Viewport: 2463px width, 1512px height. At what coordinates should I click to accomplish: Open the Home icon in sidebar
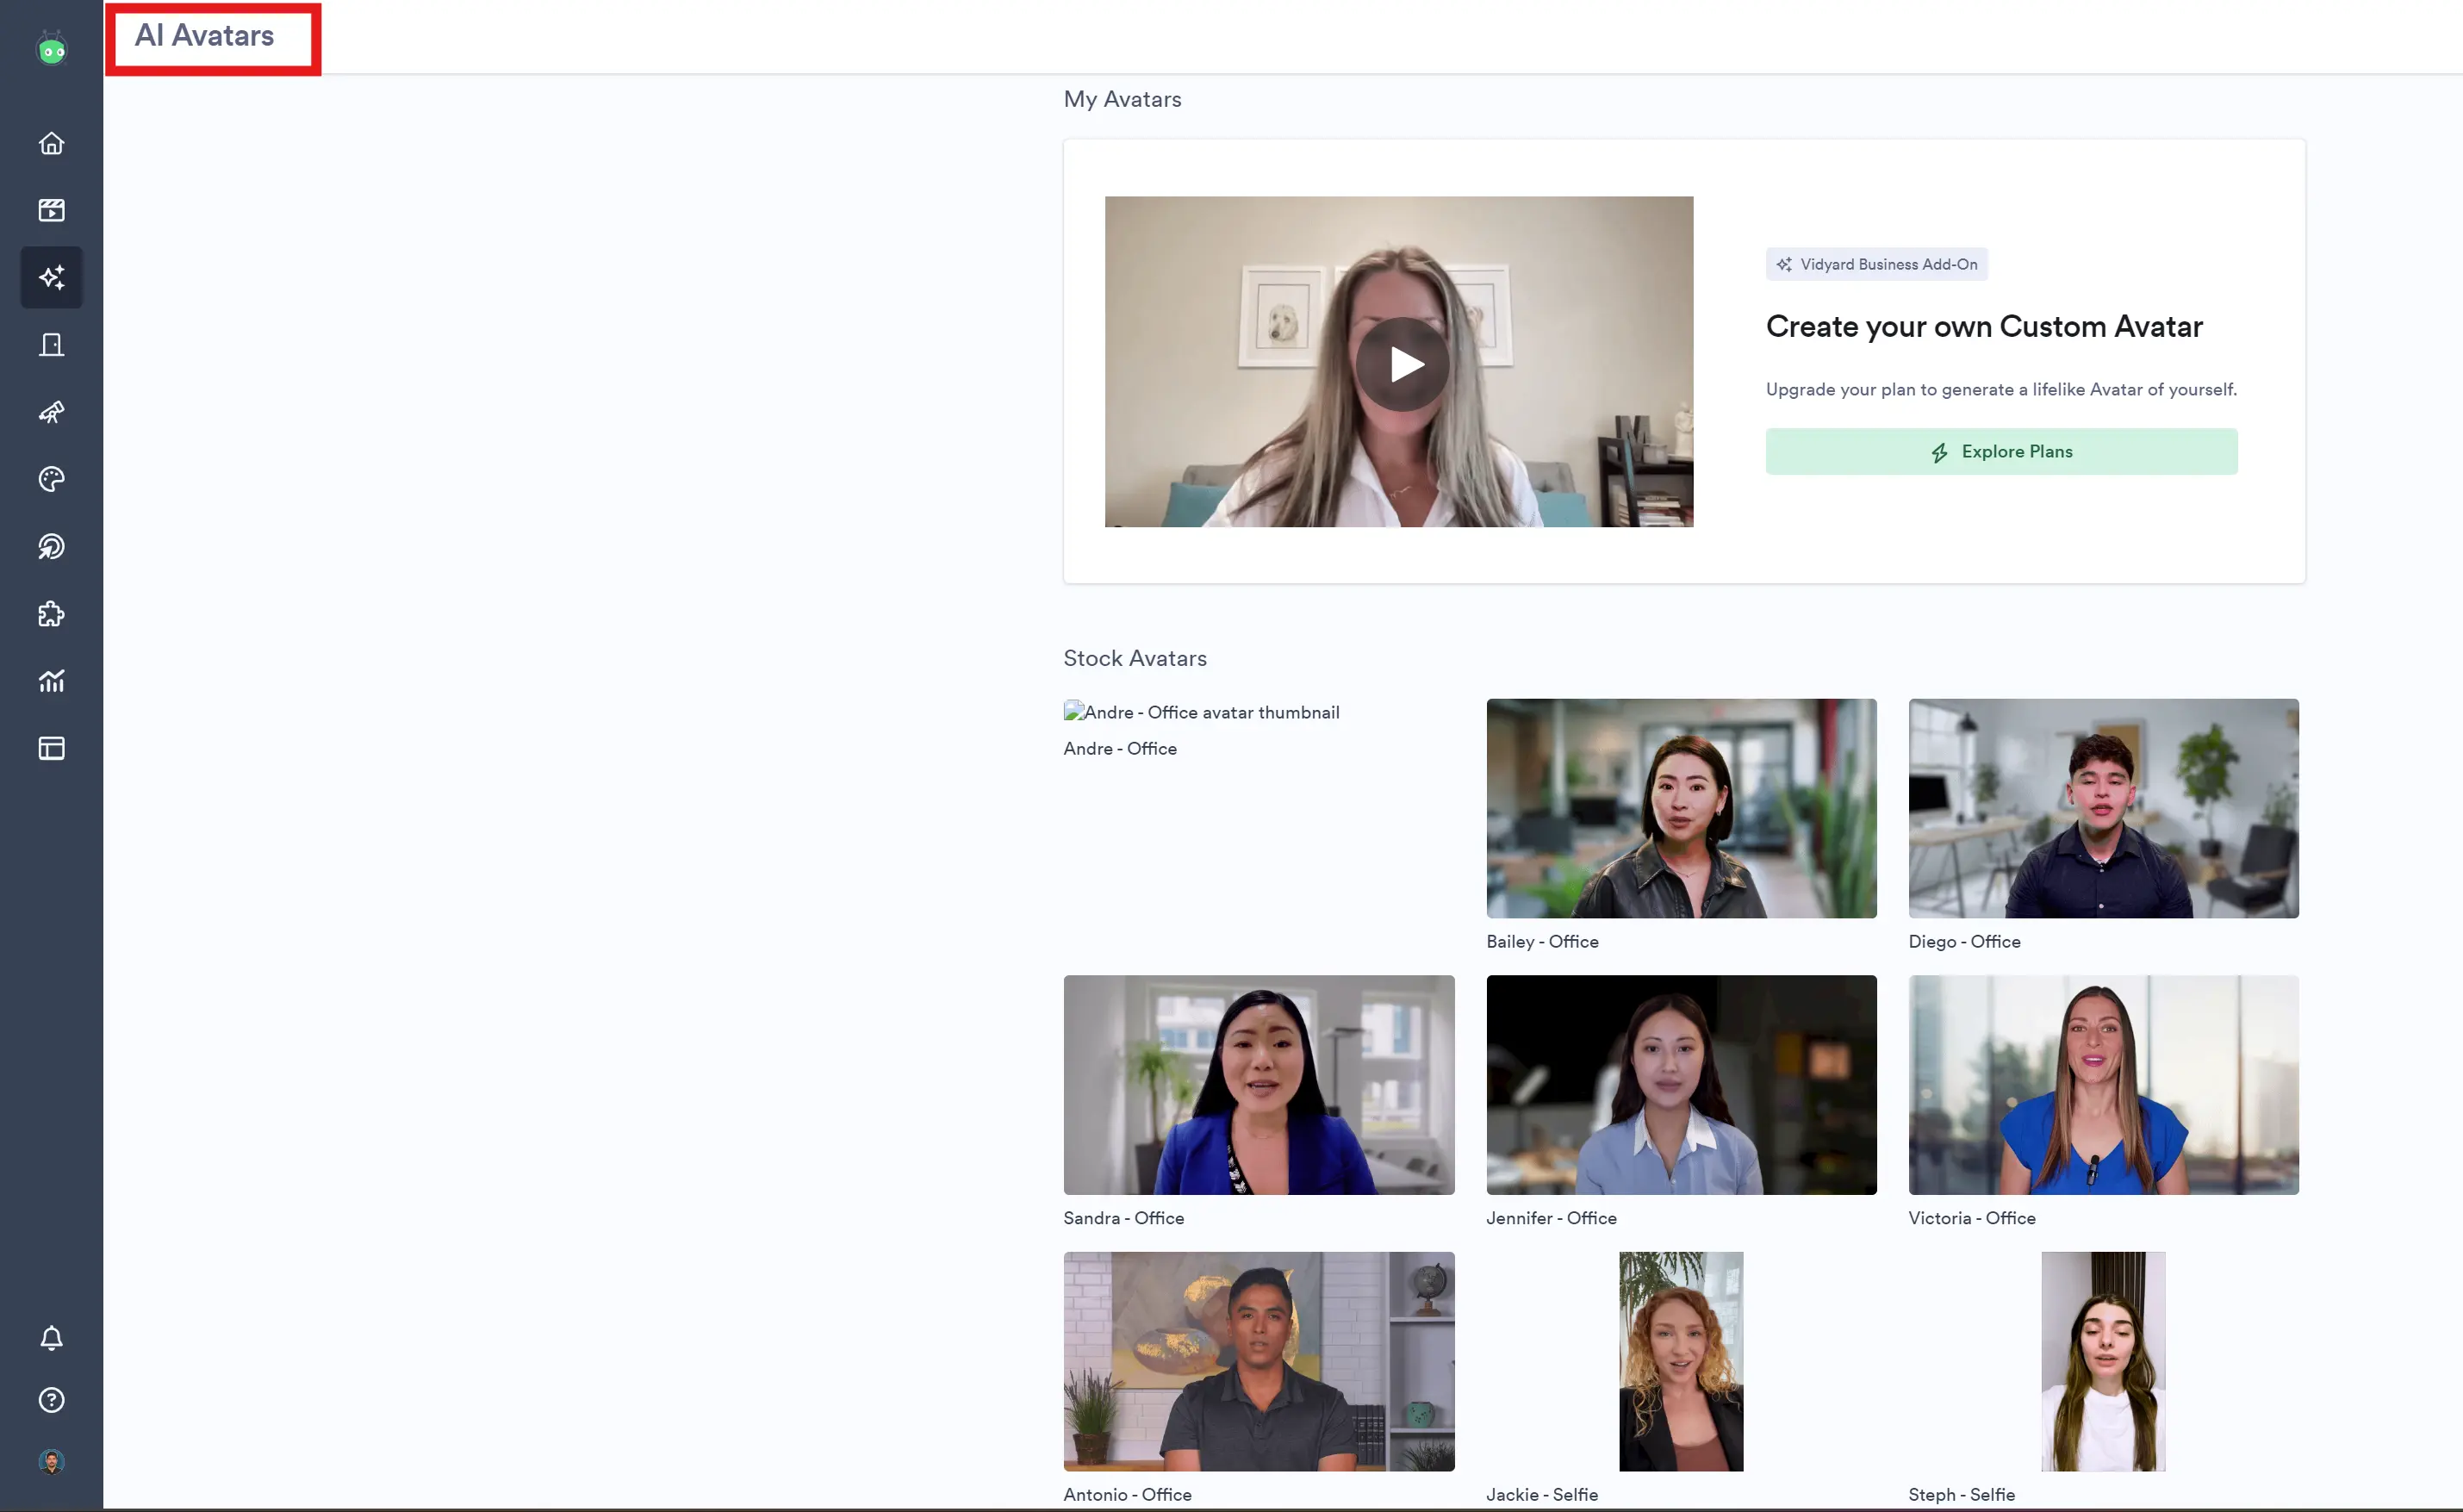pyautogui.click(x=51, y=143)
